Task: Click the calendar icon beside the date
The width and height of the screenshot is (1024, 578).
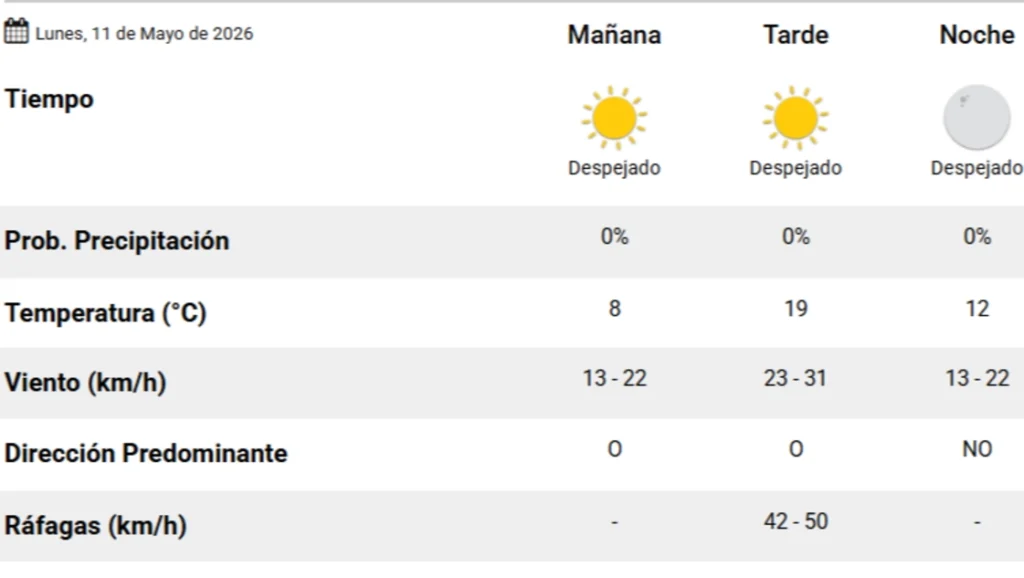Action: tap(16, 31)
